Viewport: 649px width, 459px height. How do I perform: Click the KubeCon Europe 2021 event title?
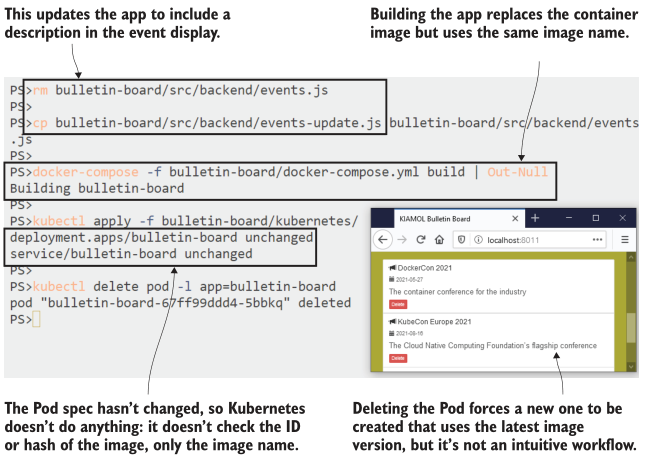pos(433,322)
